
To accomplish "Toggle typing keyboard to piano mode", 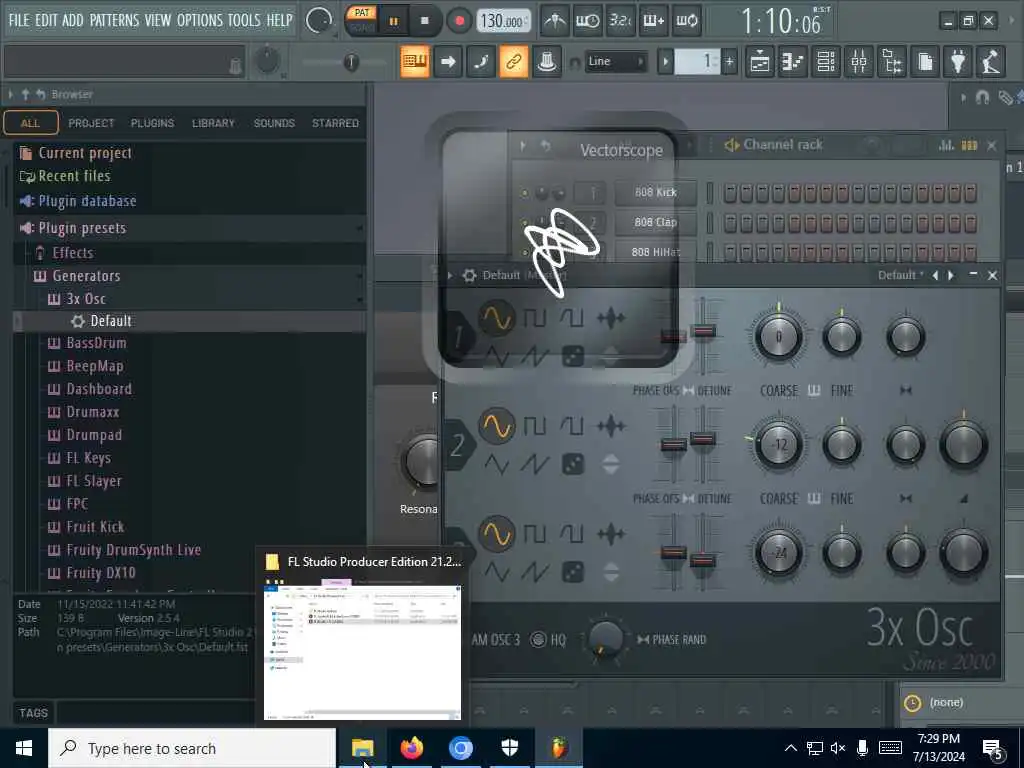I will click(x=415, y=62).
